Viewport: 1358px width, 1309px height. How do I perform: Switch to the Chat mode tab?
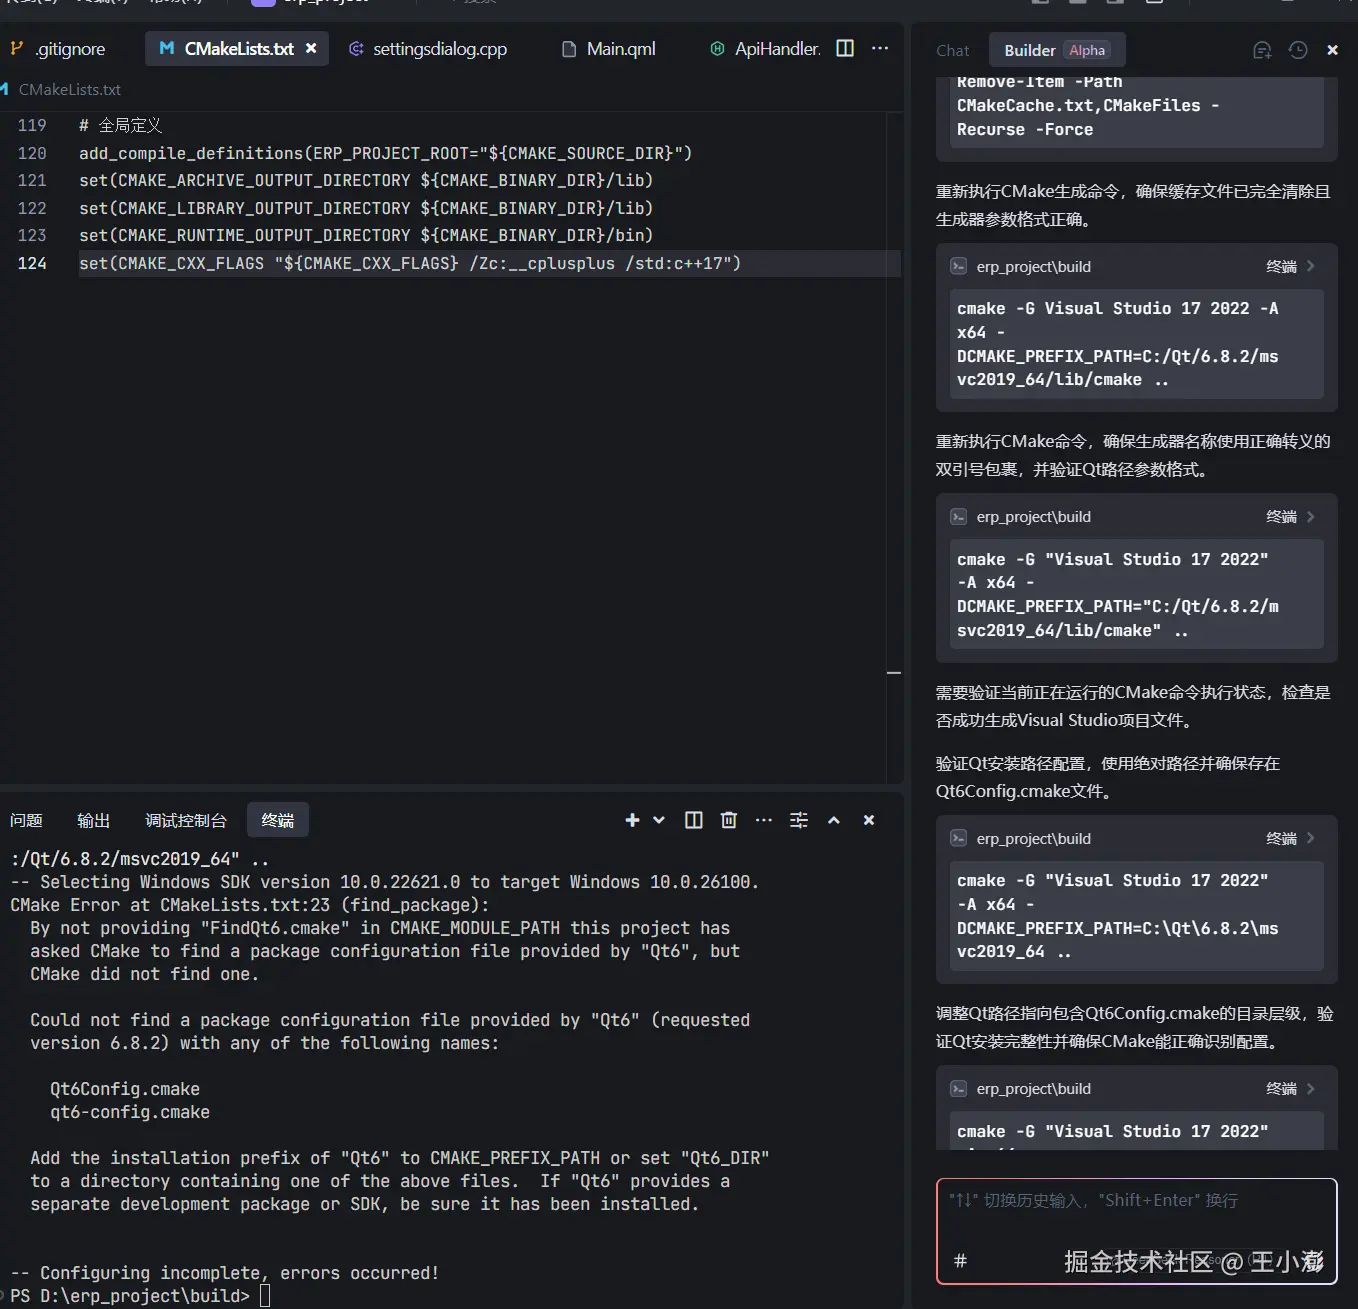click(952, 50)
